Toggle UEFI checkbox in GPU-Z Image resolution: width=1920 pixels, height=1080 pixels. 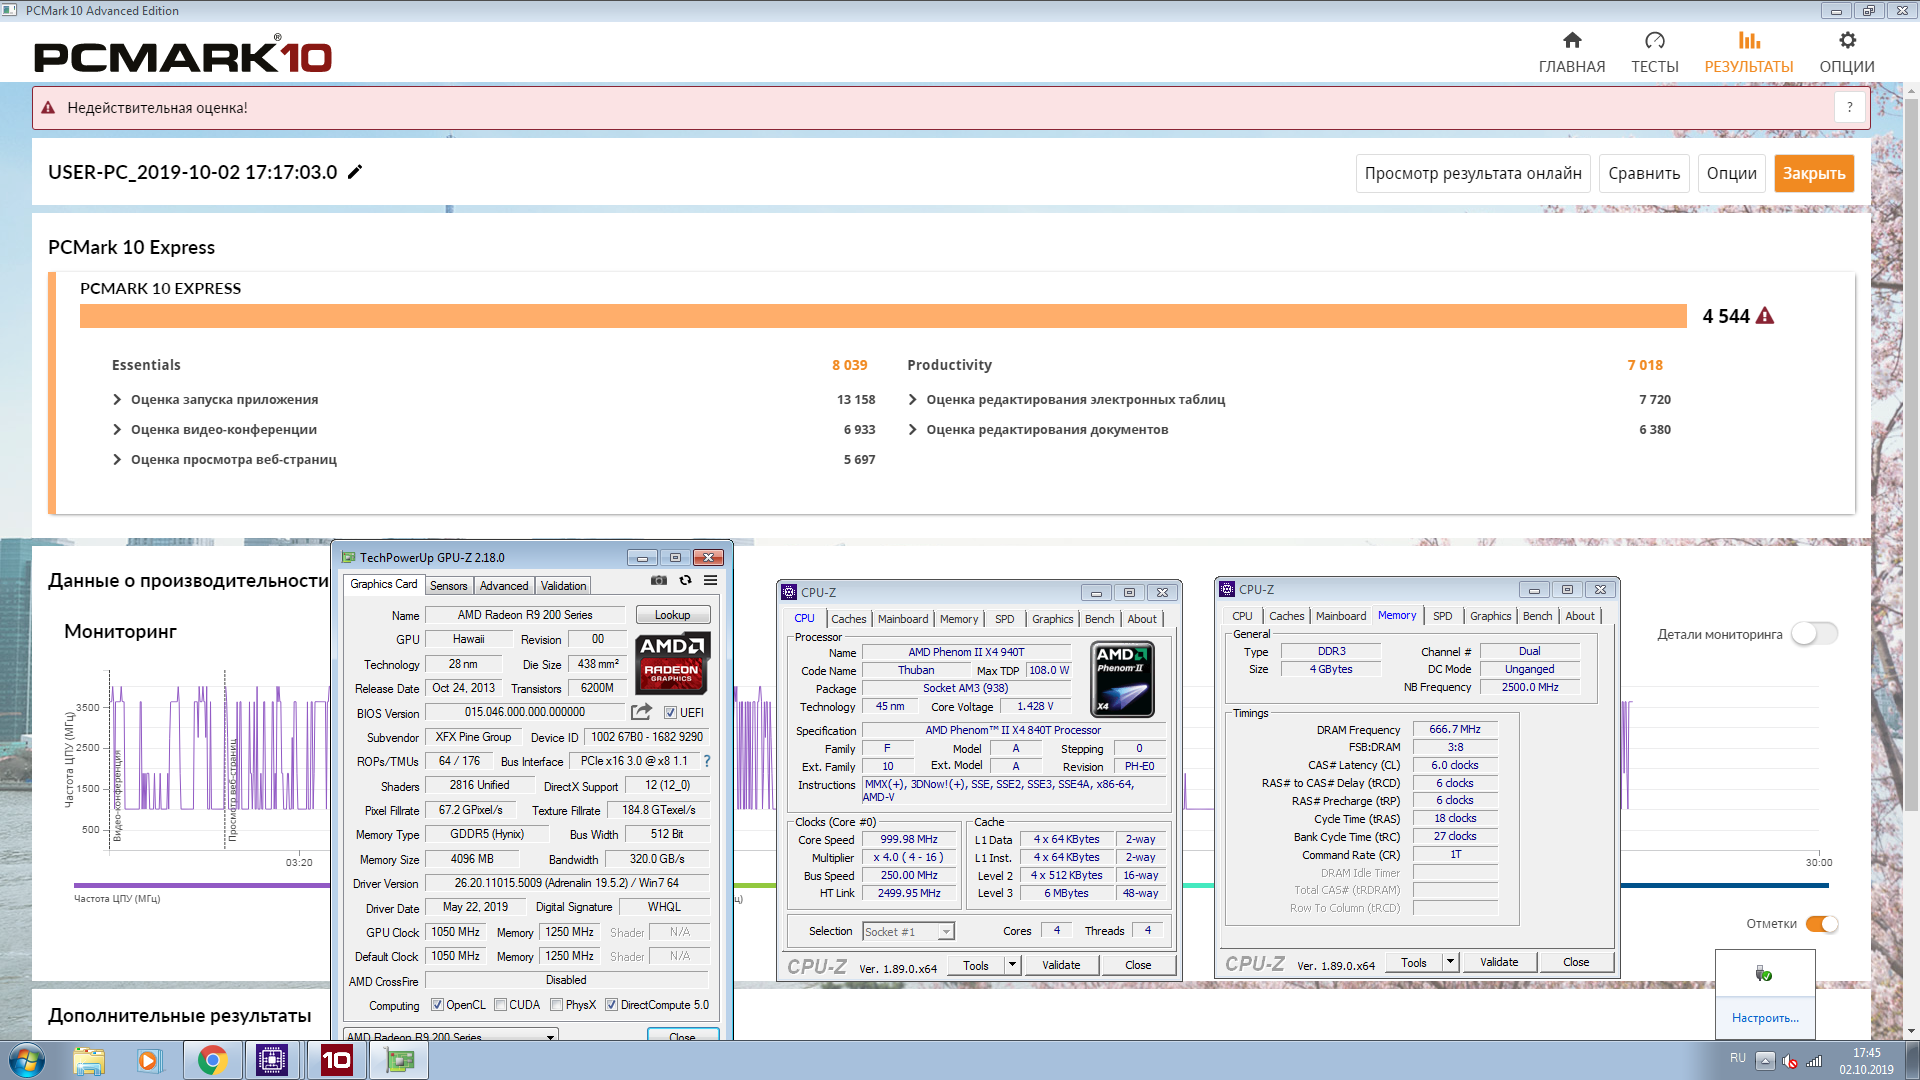[x=671, y=713]
